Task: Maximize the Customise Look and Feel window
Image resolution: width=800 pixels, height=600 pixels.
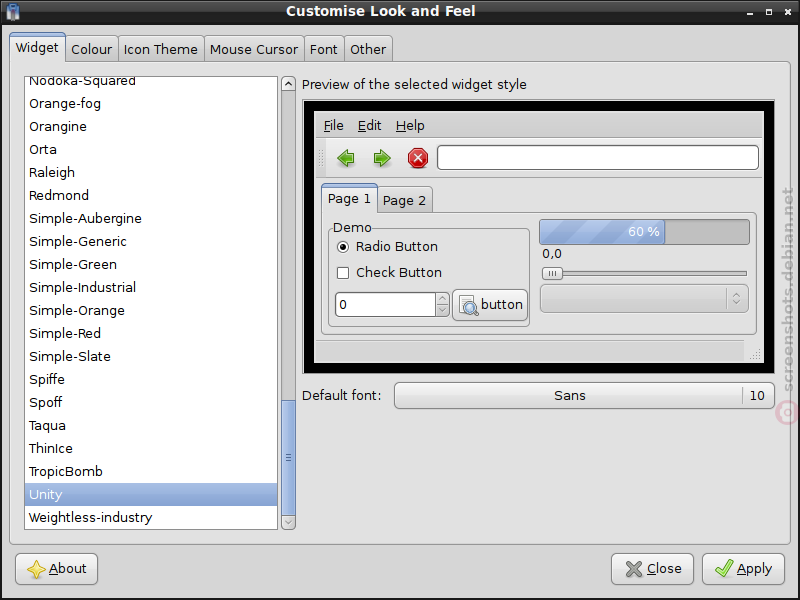Action: (768, 12)
